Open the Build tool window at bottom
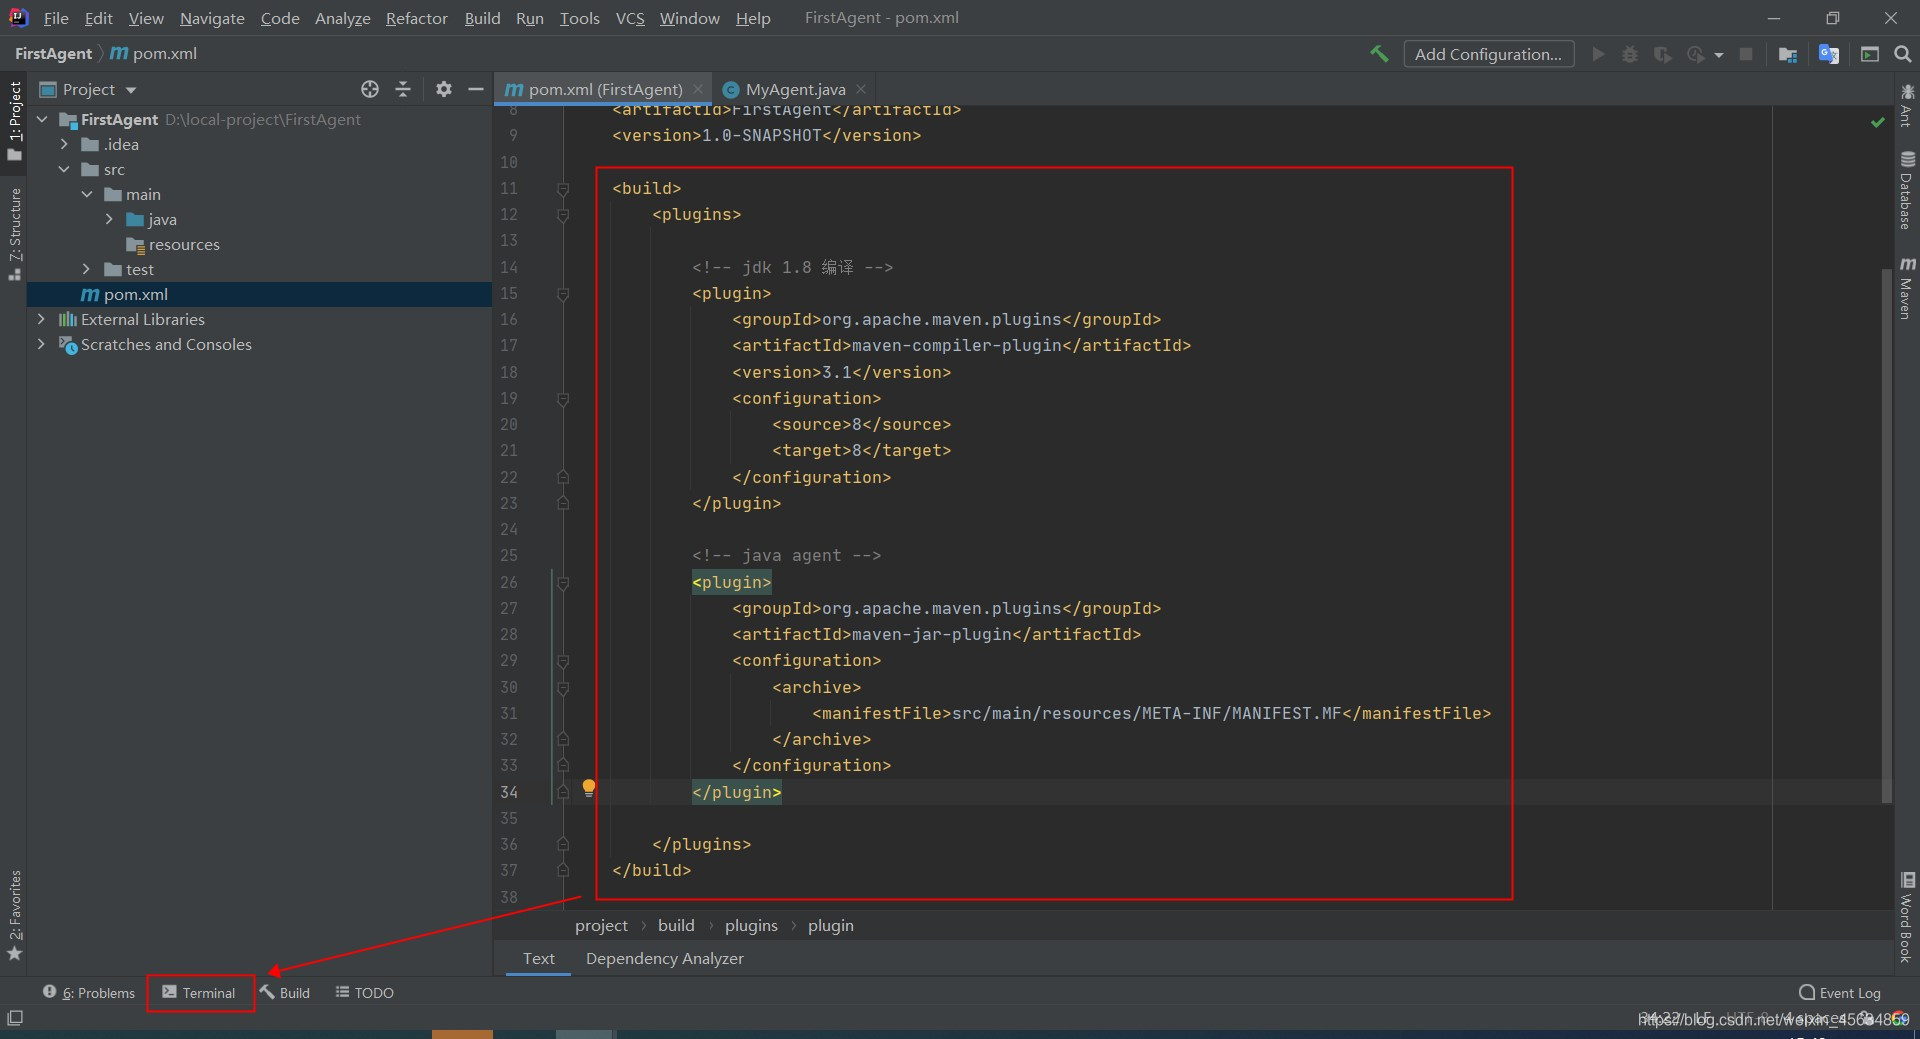Viewport: 1920px width, 1039px height. 285,993
